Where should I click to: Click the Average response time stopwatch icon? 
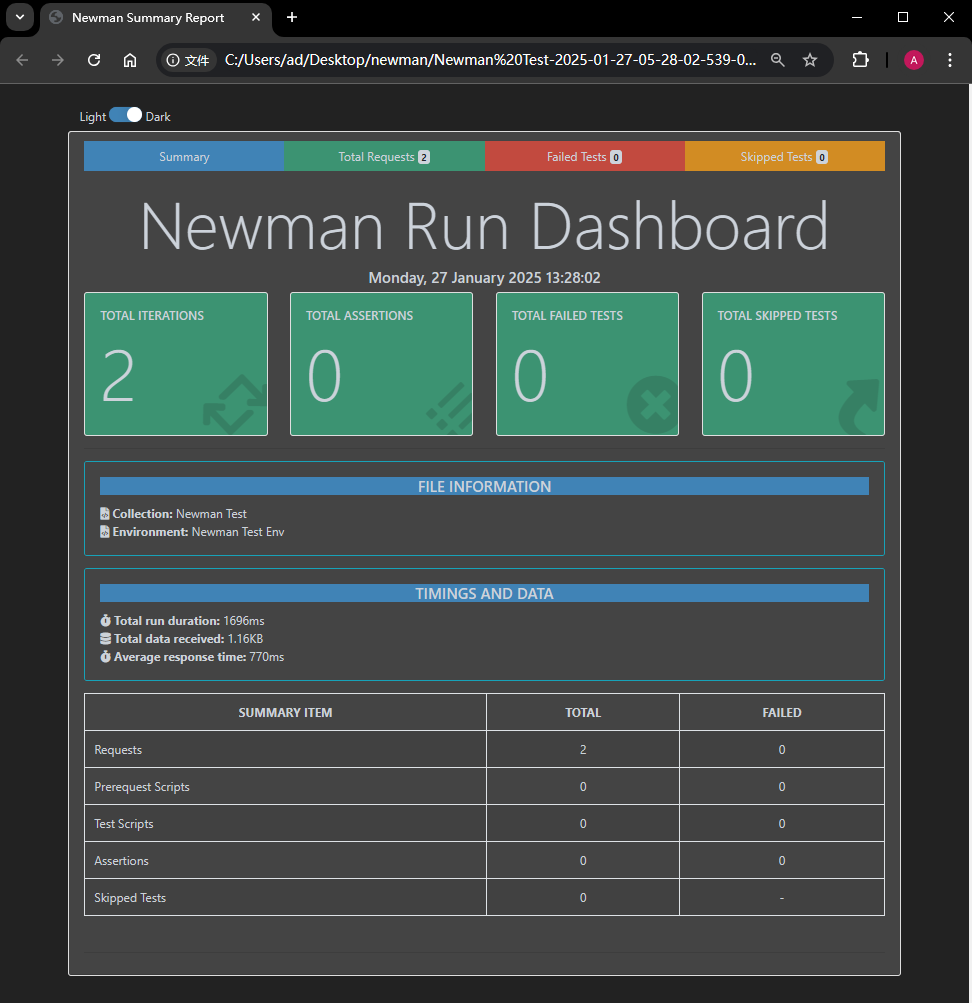coord(106,656)
